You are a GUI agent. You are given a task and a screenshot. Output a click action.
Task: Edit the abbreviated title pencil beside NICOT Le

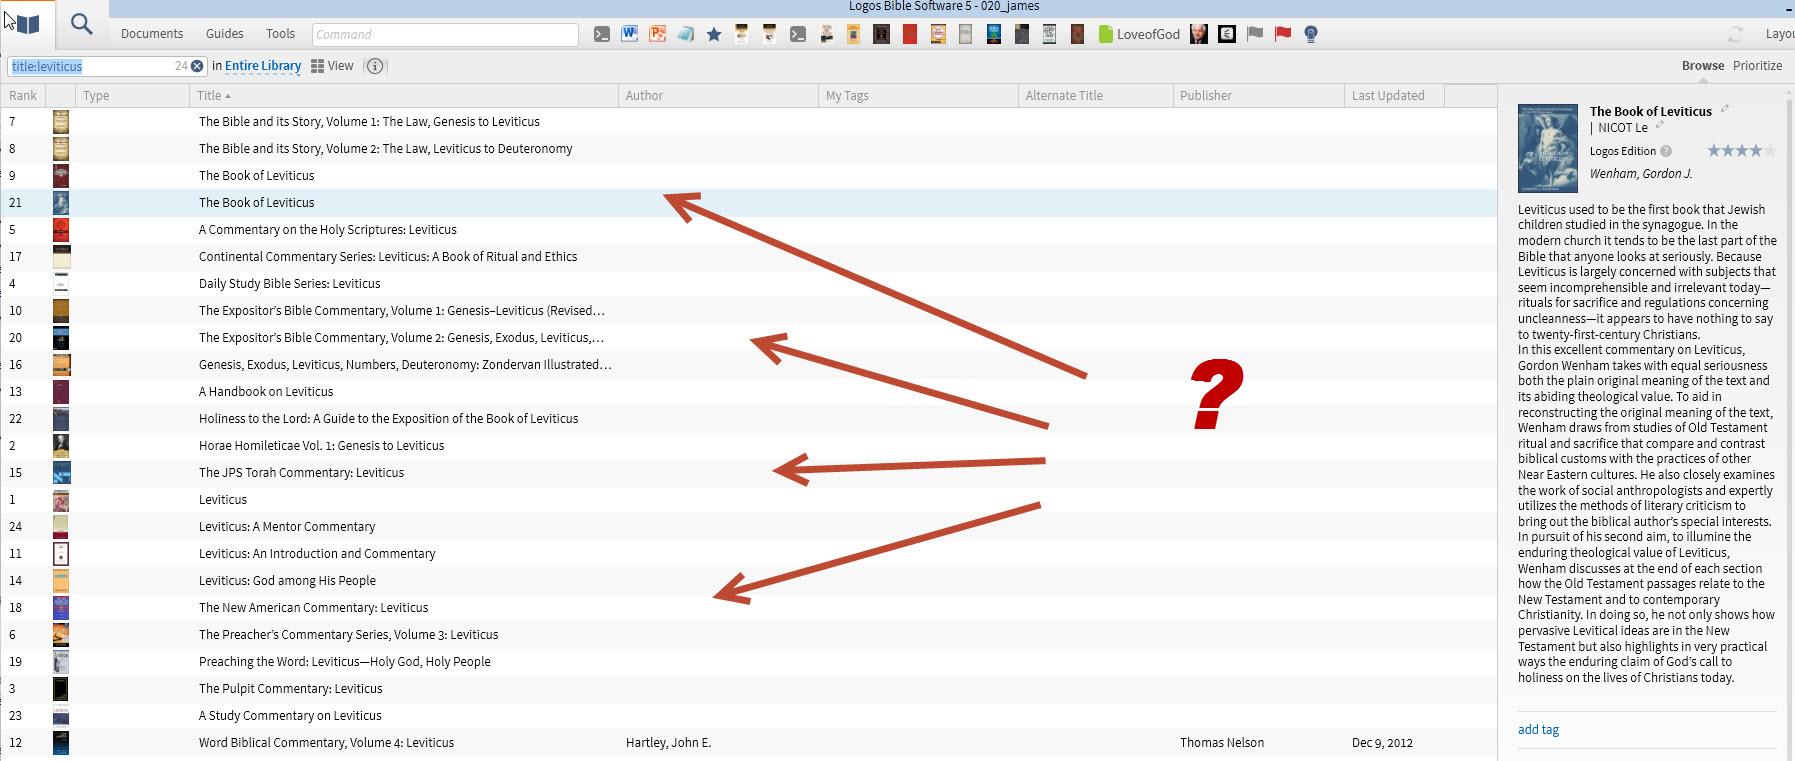coord(1660,126)
